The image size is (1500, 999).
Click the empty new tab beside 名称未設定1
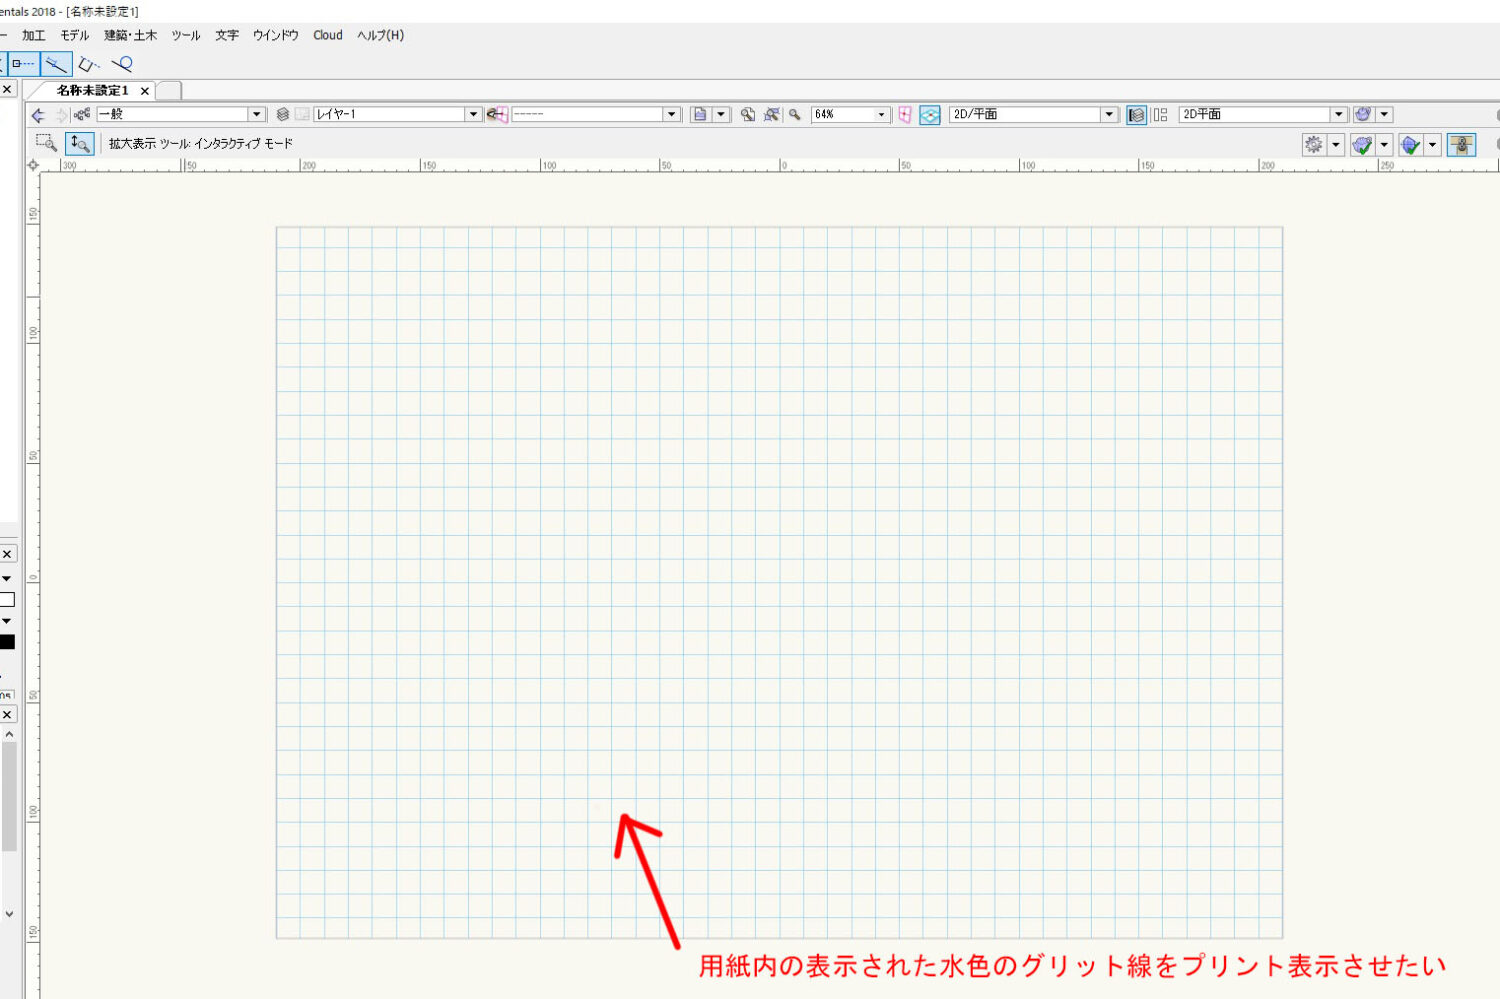pyautogui.click(x=169, y=91)
